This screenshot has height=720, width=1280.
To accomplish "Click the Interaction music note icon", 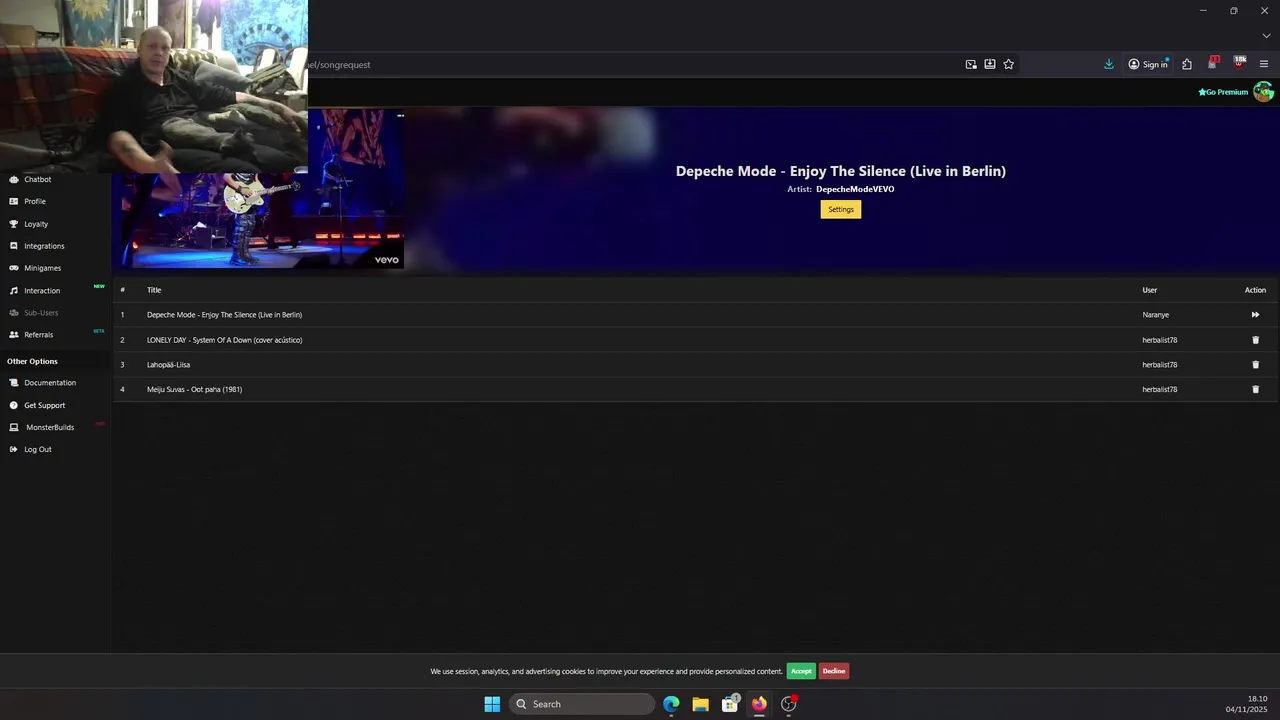I will tap(14, 291).
